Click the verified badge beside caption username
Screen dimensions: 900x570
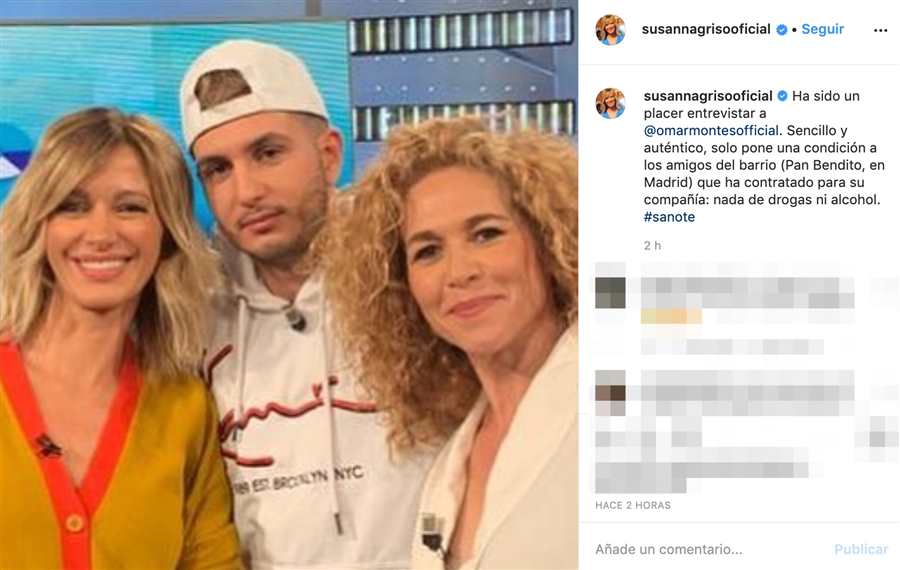(782, 96)
